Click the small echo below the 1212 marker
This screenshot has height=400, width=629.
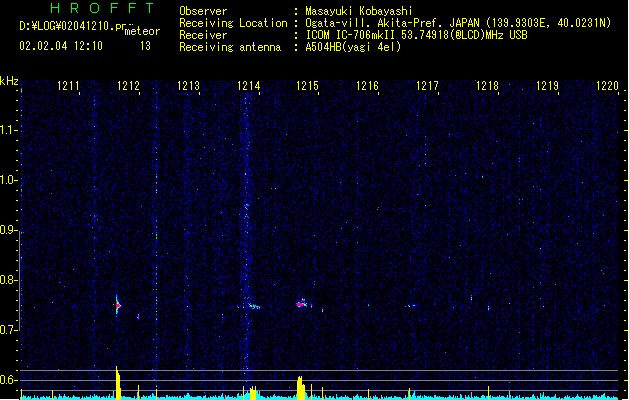click(138, 317)
